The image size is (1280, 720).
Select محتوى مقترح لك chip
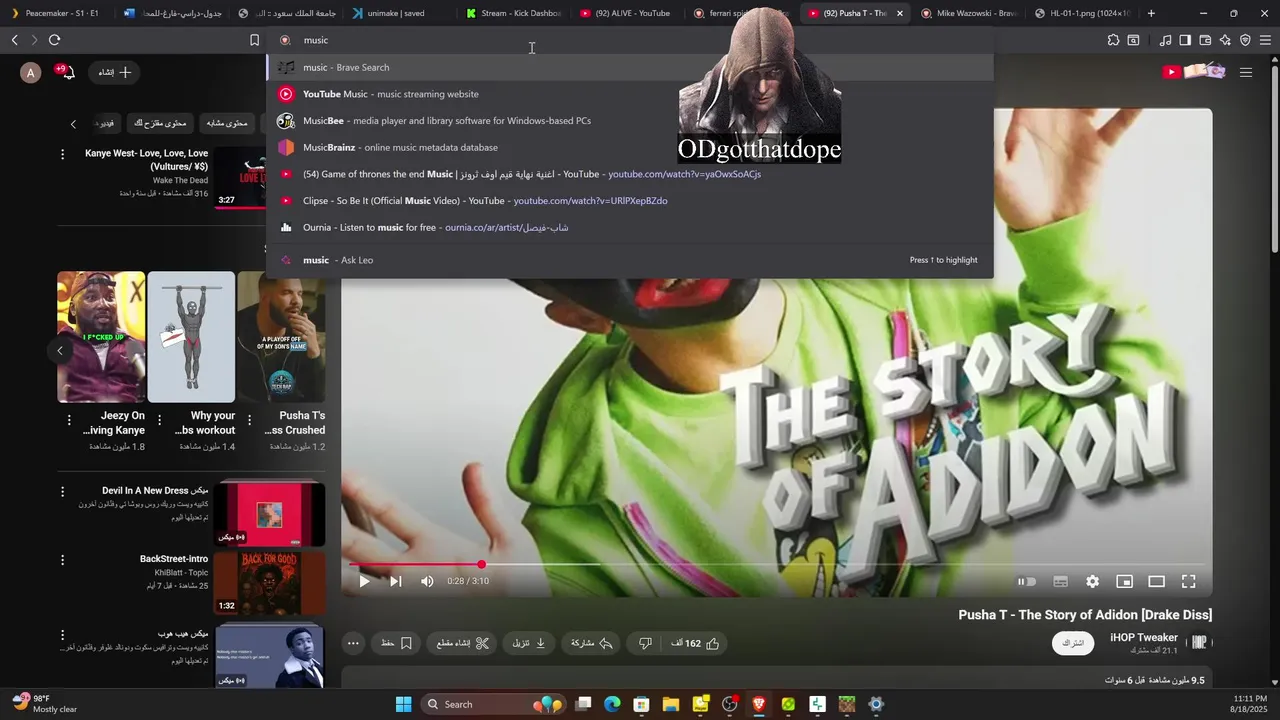click(x=160, y=123)
